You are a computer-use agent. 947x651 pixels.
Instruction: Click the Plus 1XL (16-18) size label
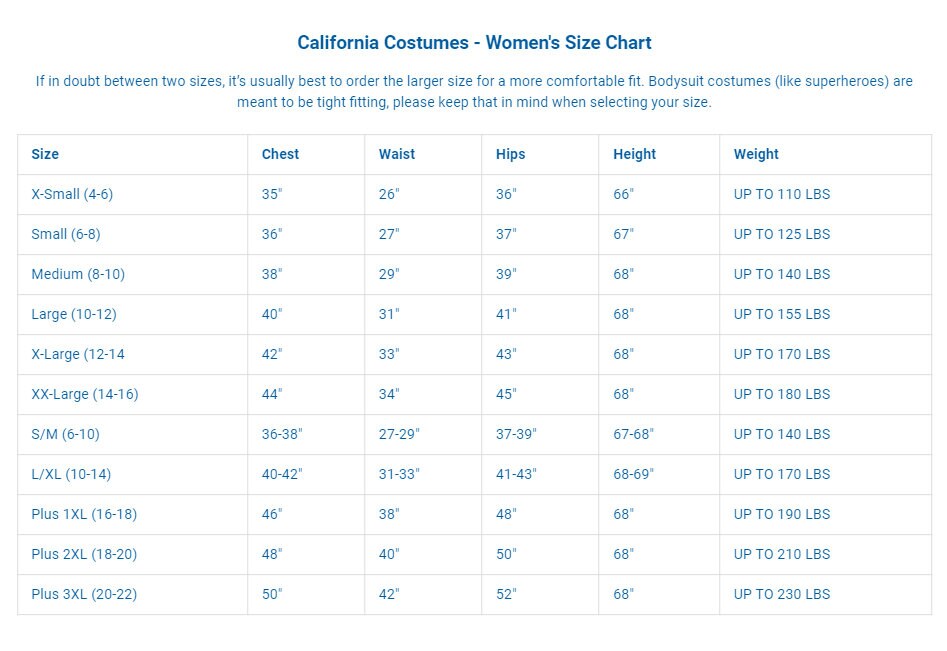coord(84,514)
